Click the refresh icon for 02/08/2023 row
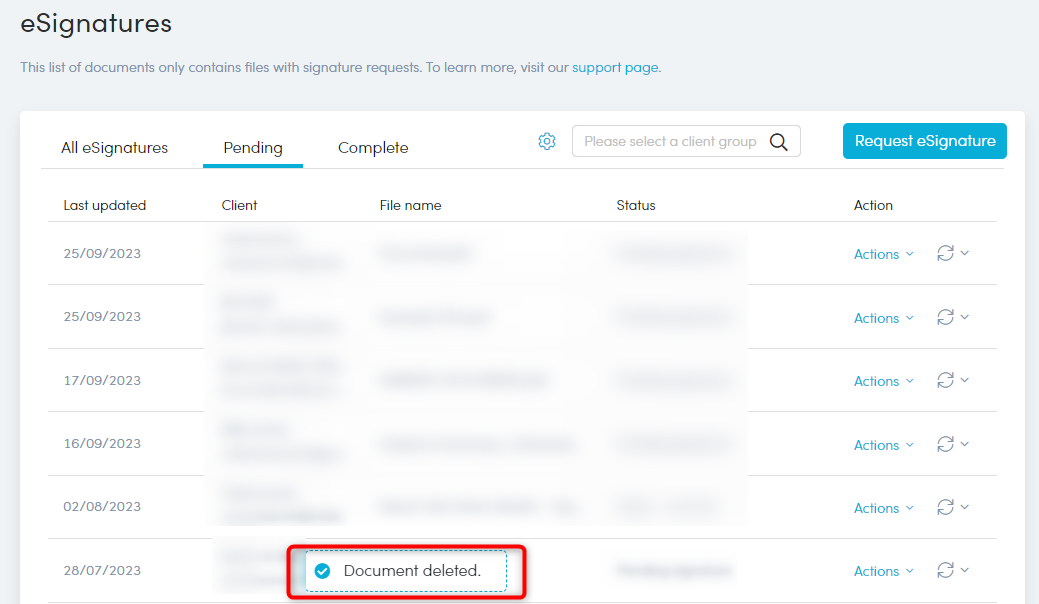The height and width of the screenshot is (604, 1039). point(945,507)
